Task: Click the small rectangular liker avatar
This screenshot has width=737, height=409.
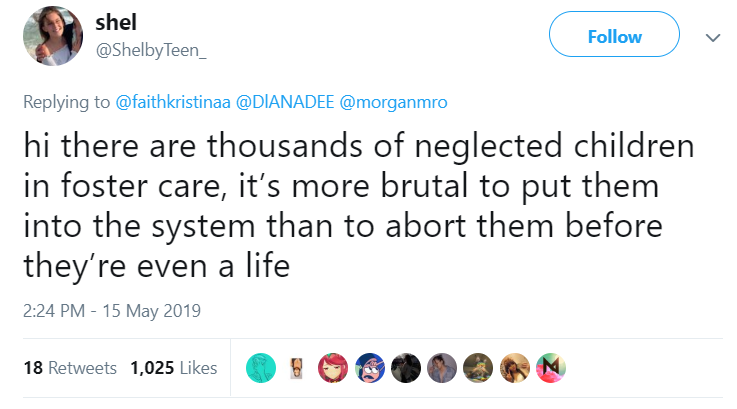Action: (x=297, y=368)
